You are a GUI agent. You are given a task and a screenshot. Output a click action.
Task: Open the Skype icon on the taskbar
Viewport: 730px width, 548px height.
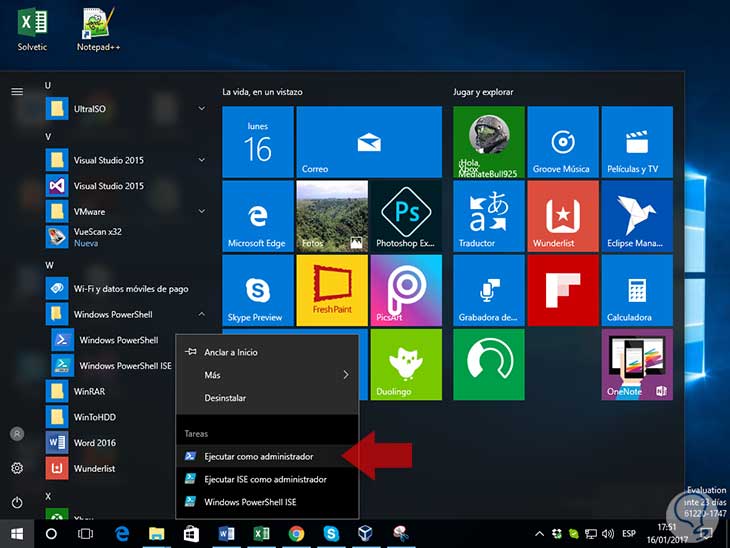coord(331,534)
